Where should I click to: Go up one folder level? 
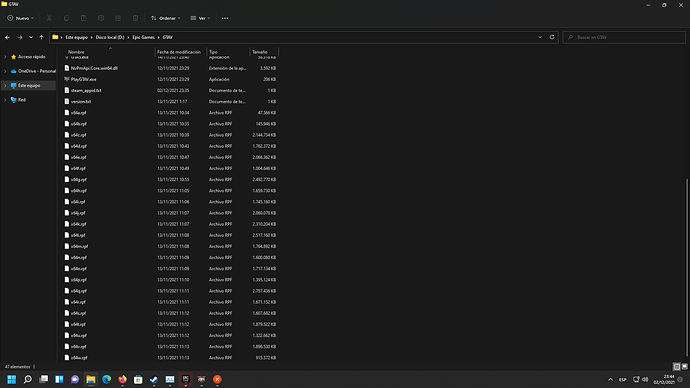[41, 37]
